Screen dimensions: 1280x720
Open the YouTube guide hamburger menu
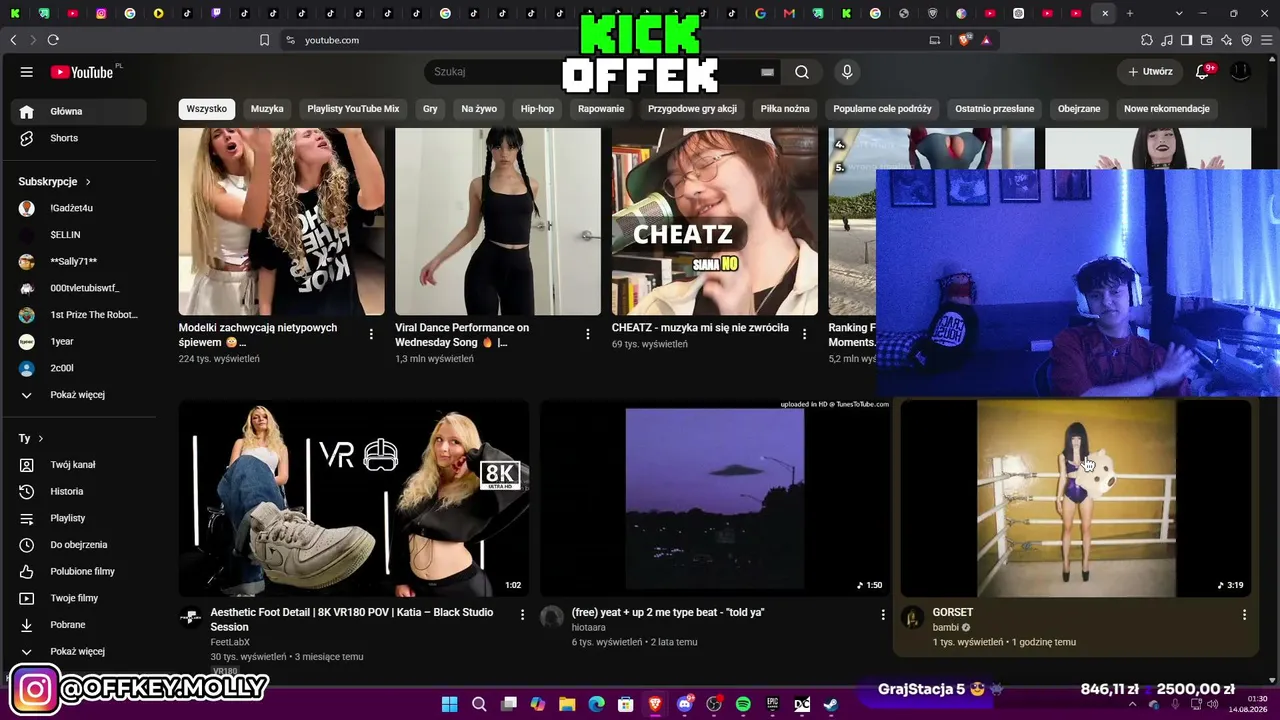[27, 72]
